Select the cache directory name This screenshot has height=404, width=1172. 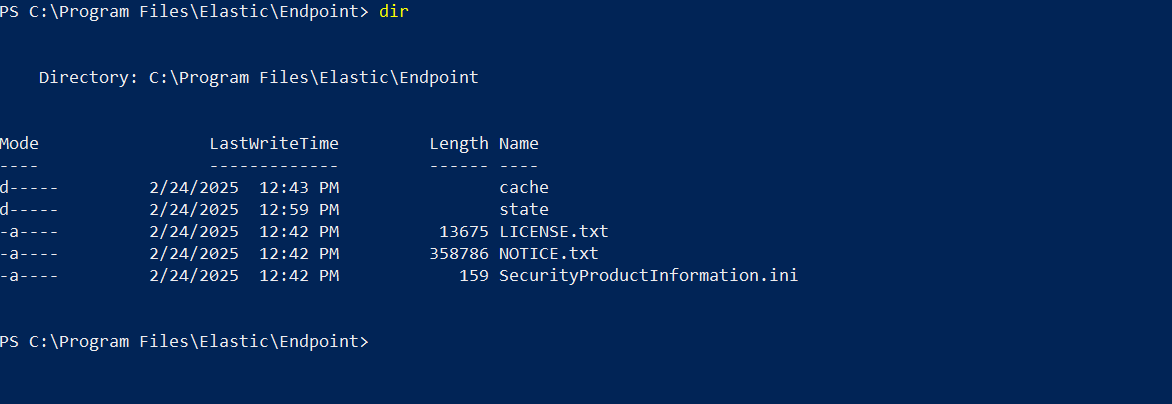pos(524,187)
